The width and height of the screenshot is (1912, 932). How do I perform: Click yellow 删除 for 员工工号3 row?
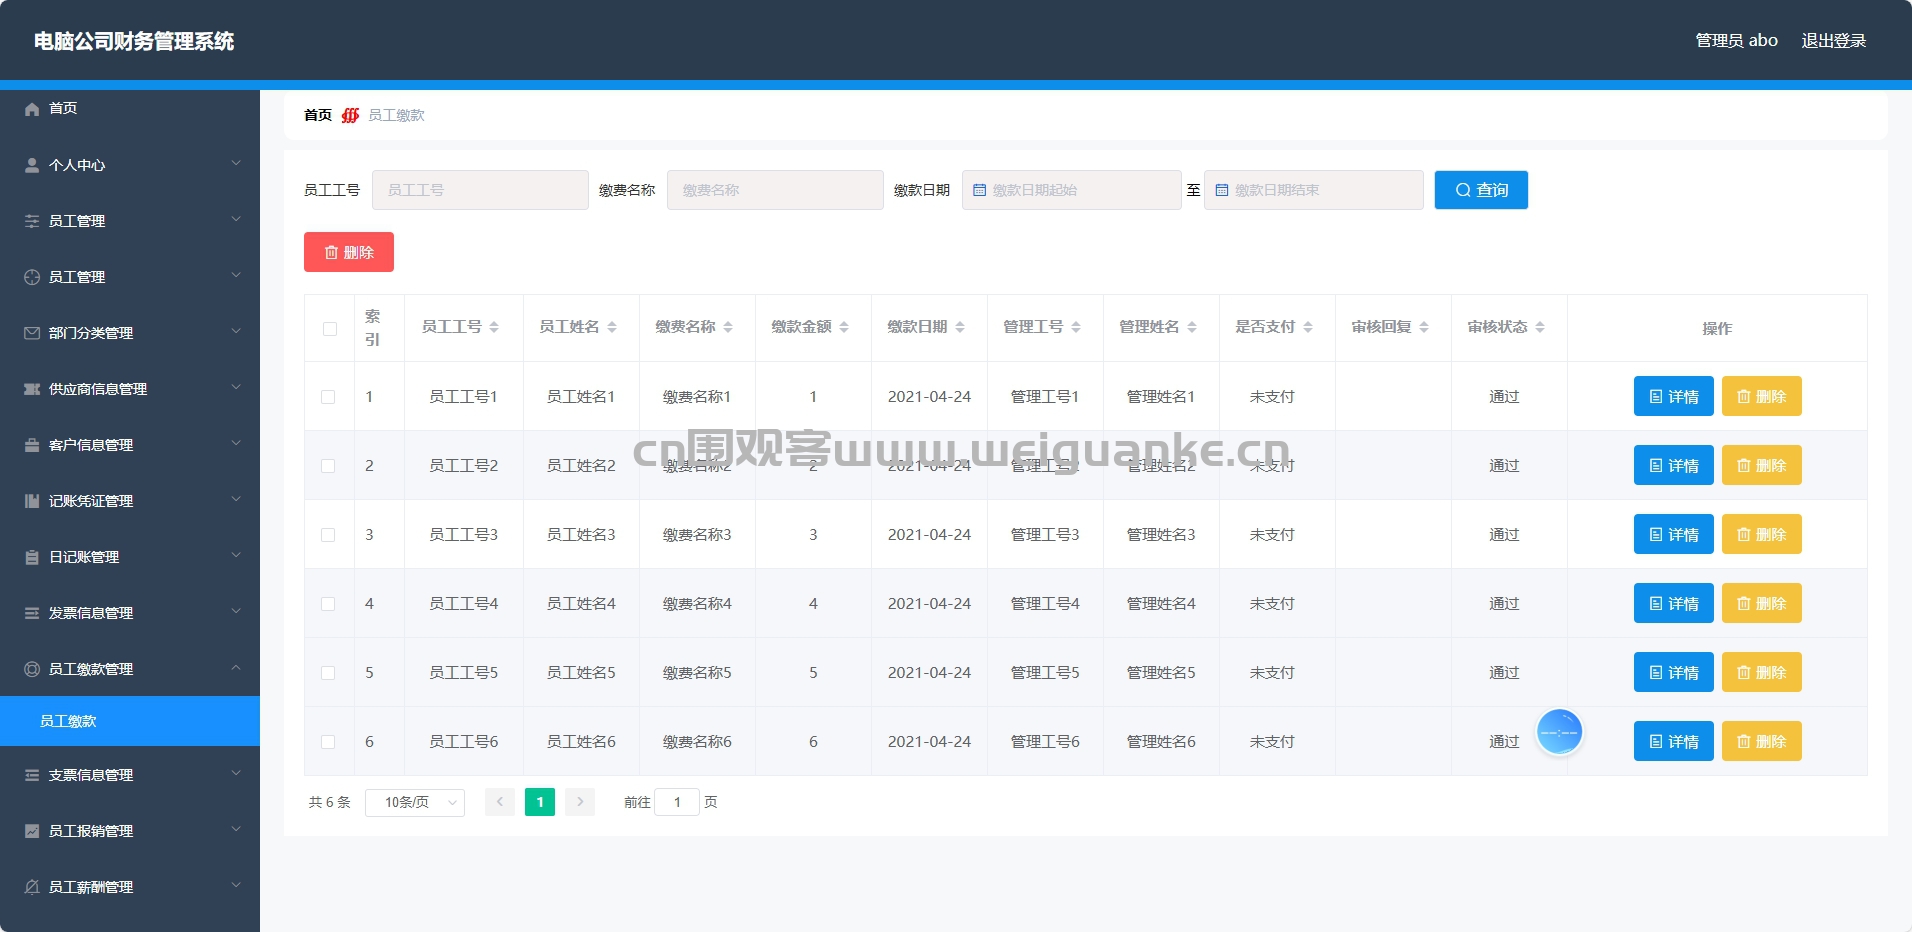[x=1762, y=534]
